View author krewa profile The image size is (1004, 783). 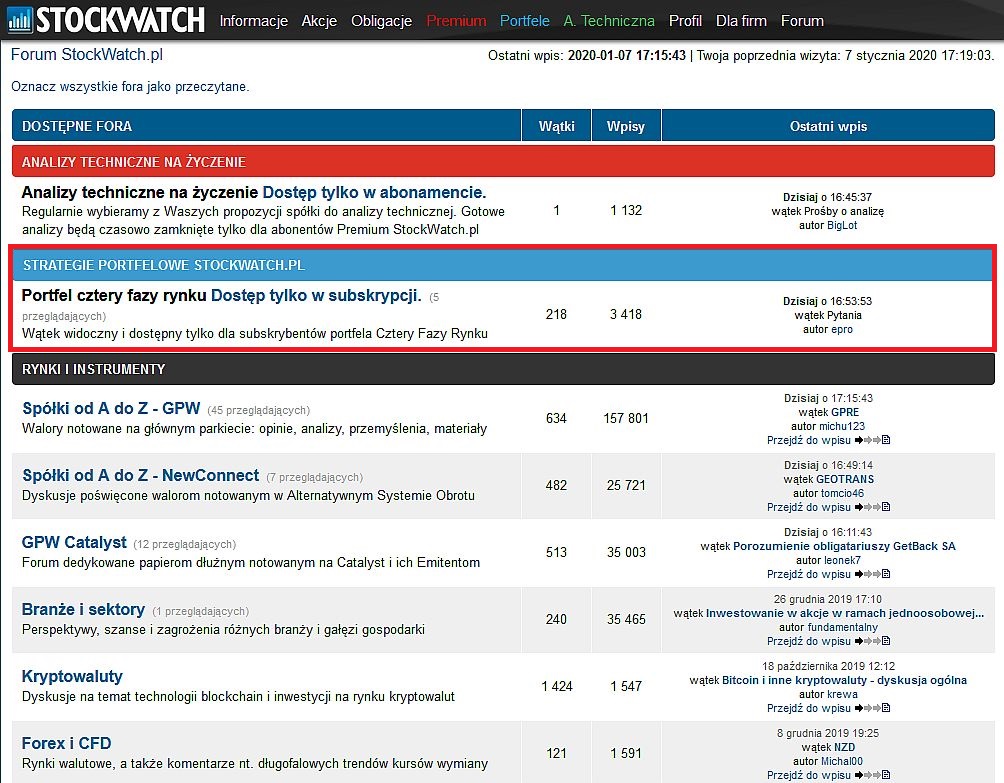(842, 694)
